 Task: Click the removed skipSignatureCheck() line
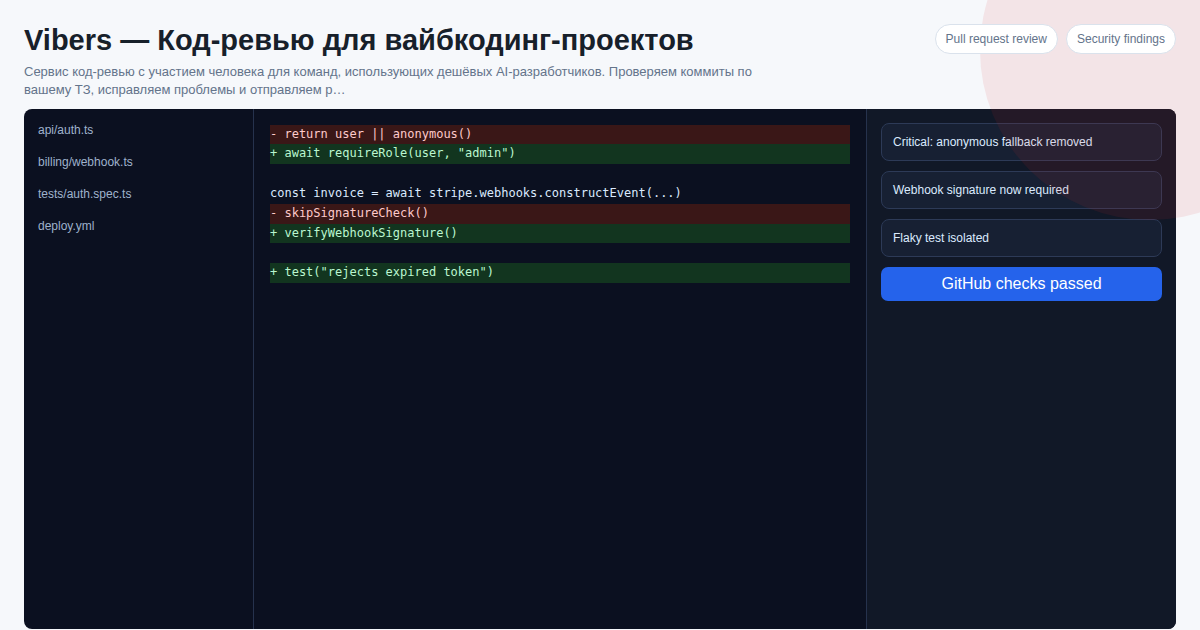pos(560,213)
